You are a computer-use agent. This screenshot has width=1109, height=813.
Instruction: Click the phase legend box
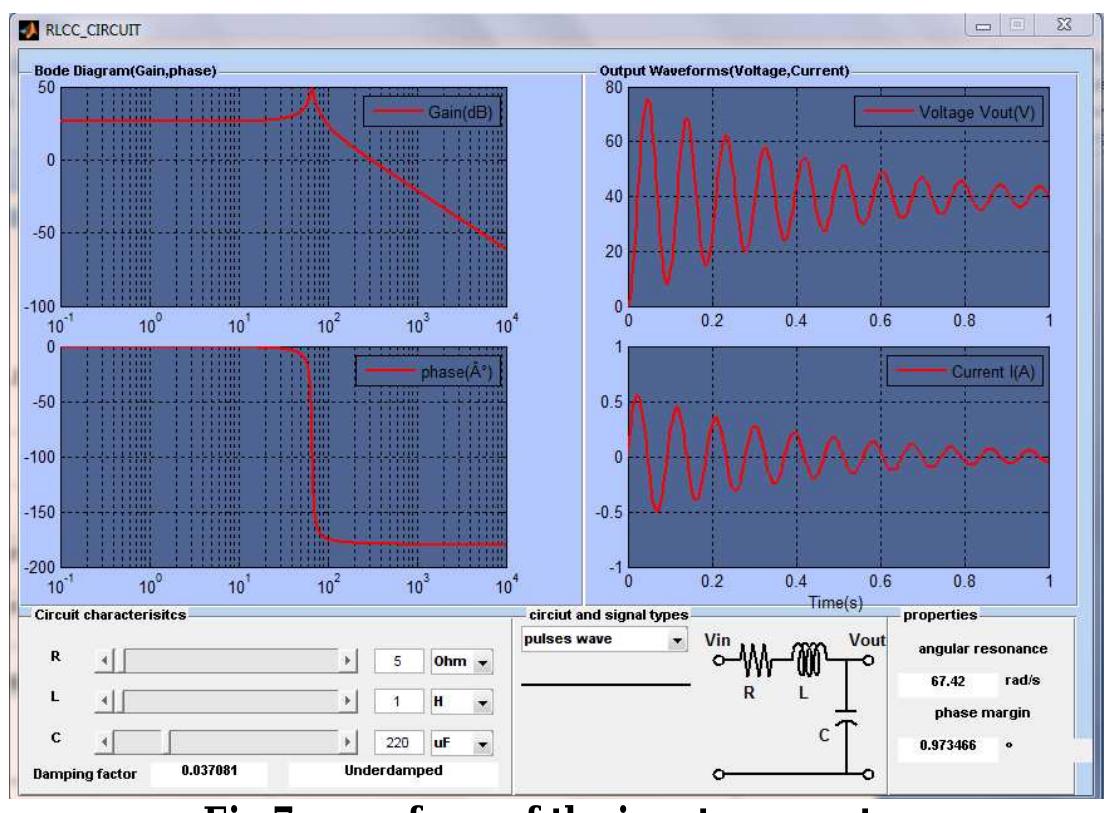click(x=428, y=371)
